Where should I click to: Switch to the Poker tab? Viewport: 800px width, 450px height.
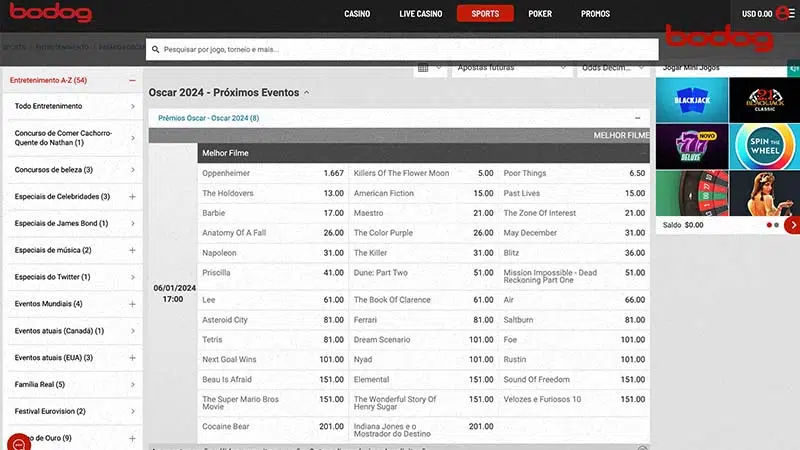click(539, 14)
